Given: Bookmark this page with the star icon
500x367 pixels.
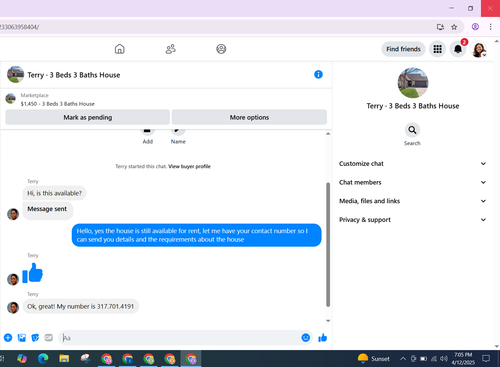Looking at the screenshot, I should [x=454, y=27].
